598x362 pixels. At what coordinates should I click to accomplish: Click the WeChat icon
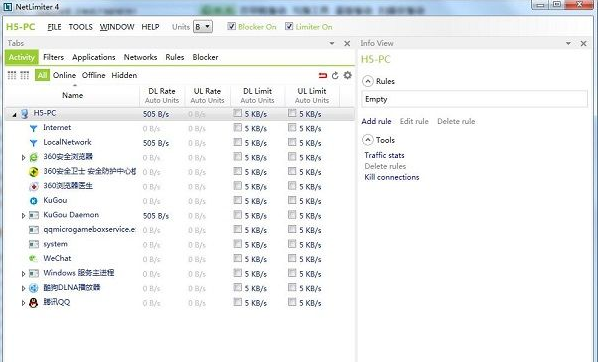click(34, 259)
